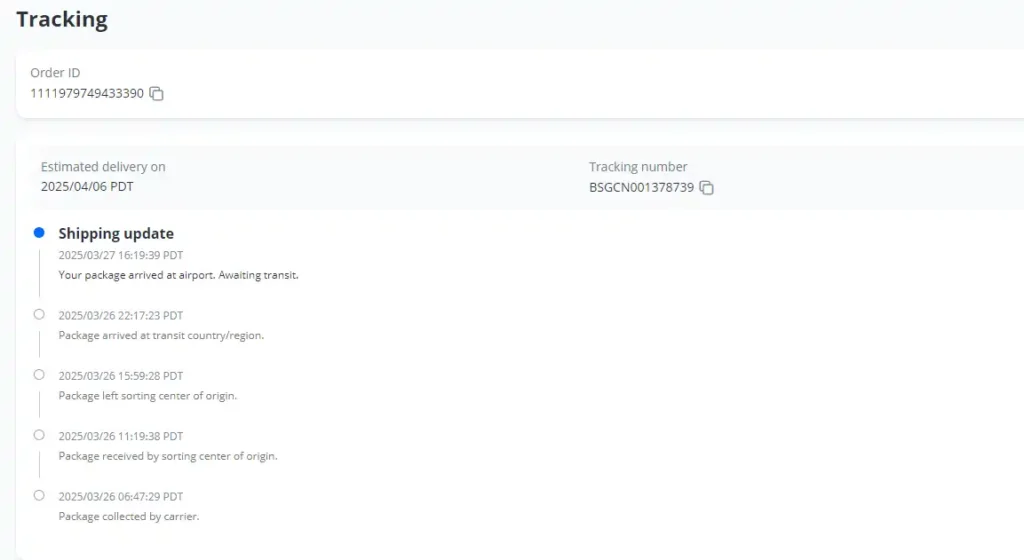Select order number 1111979749433390
Image resolution: width=1024 pixels, height=560 pixels.
point(87,93)
